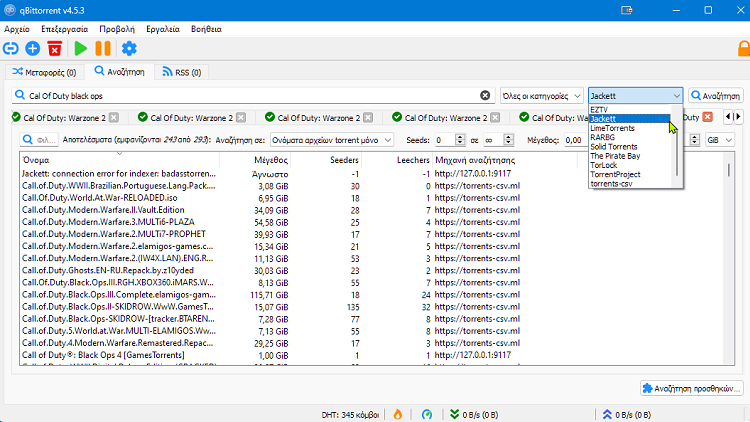Select EZTV from plugin list
This screenshot has height=422, width=750.
(x=632, y=110)
